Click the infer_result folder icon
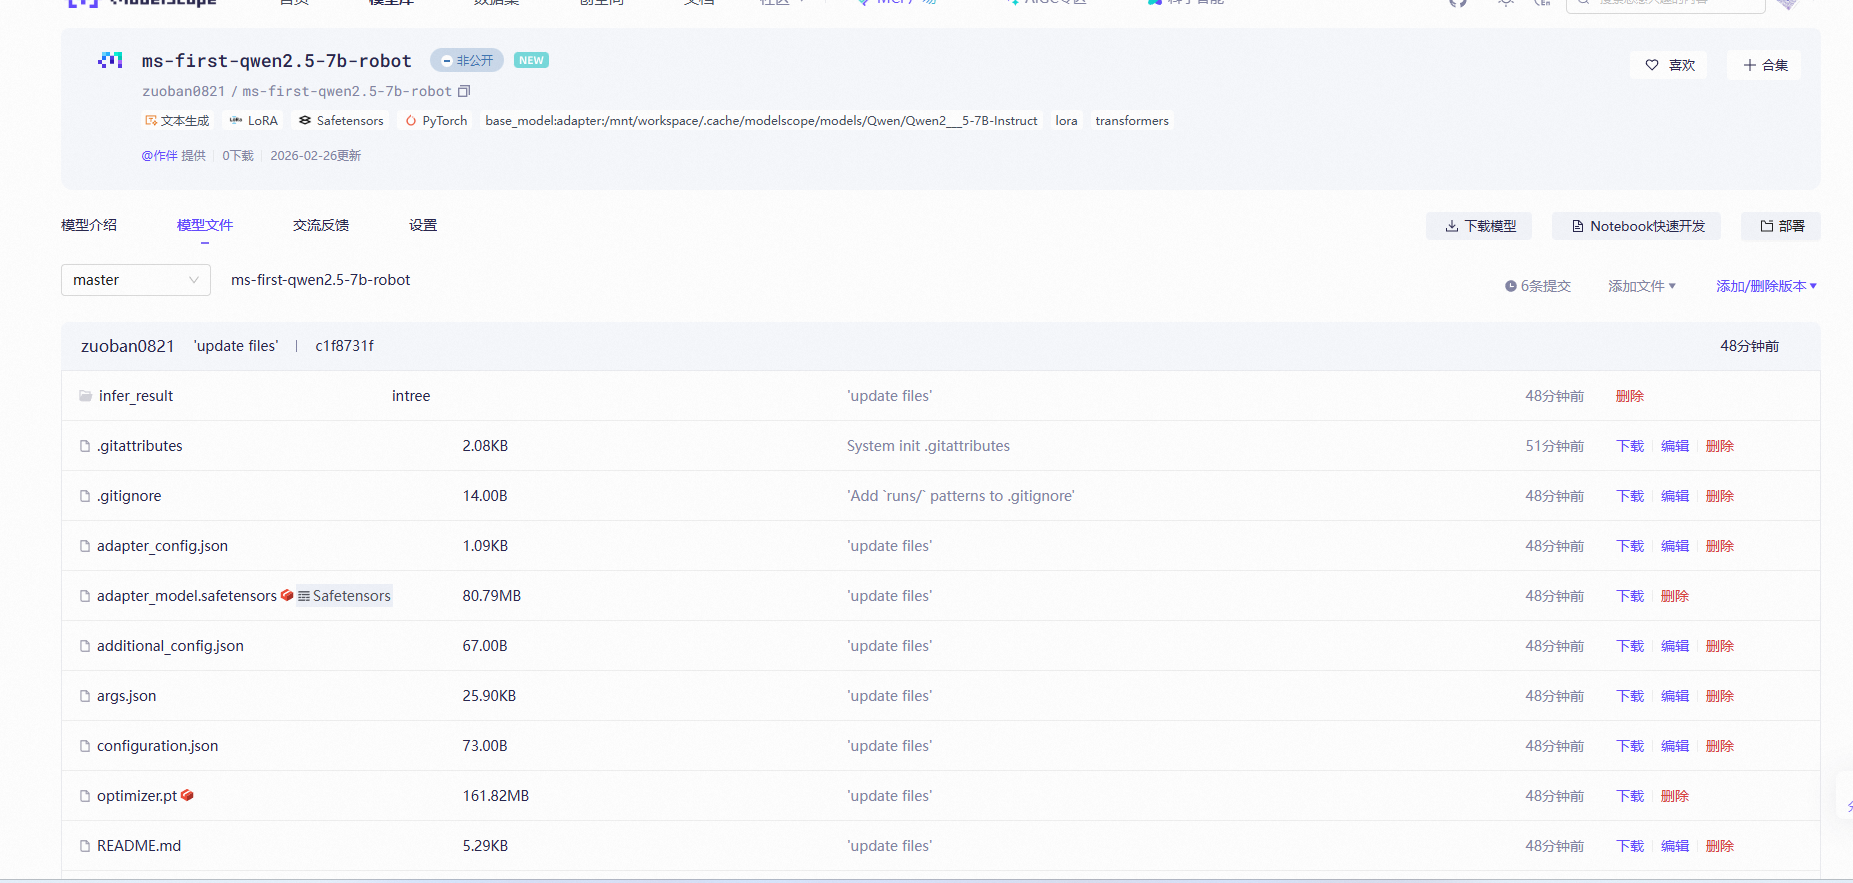This screenshot has height=883, width=1853. click(86, 396)
